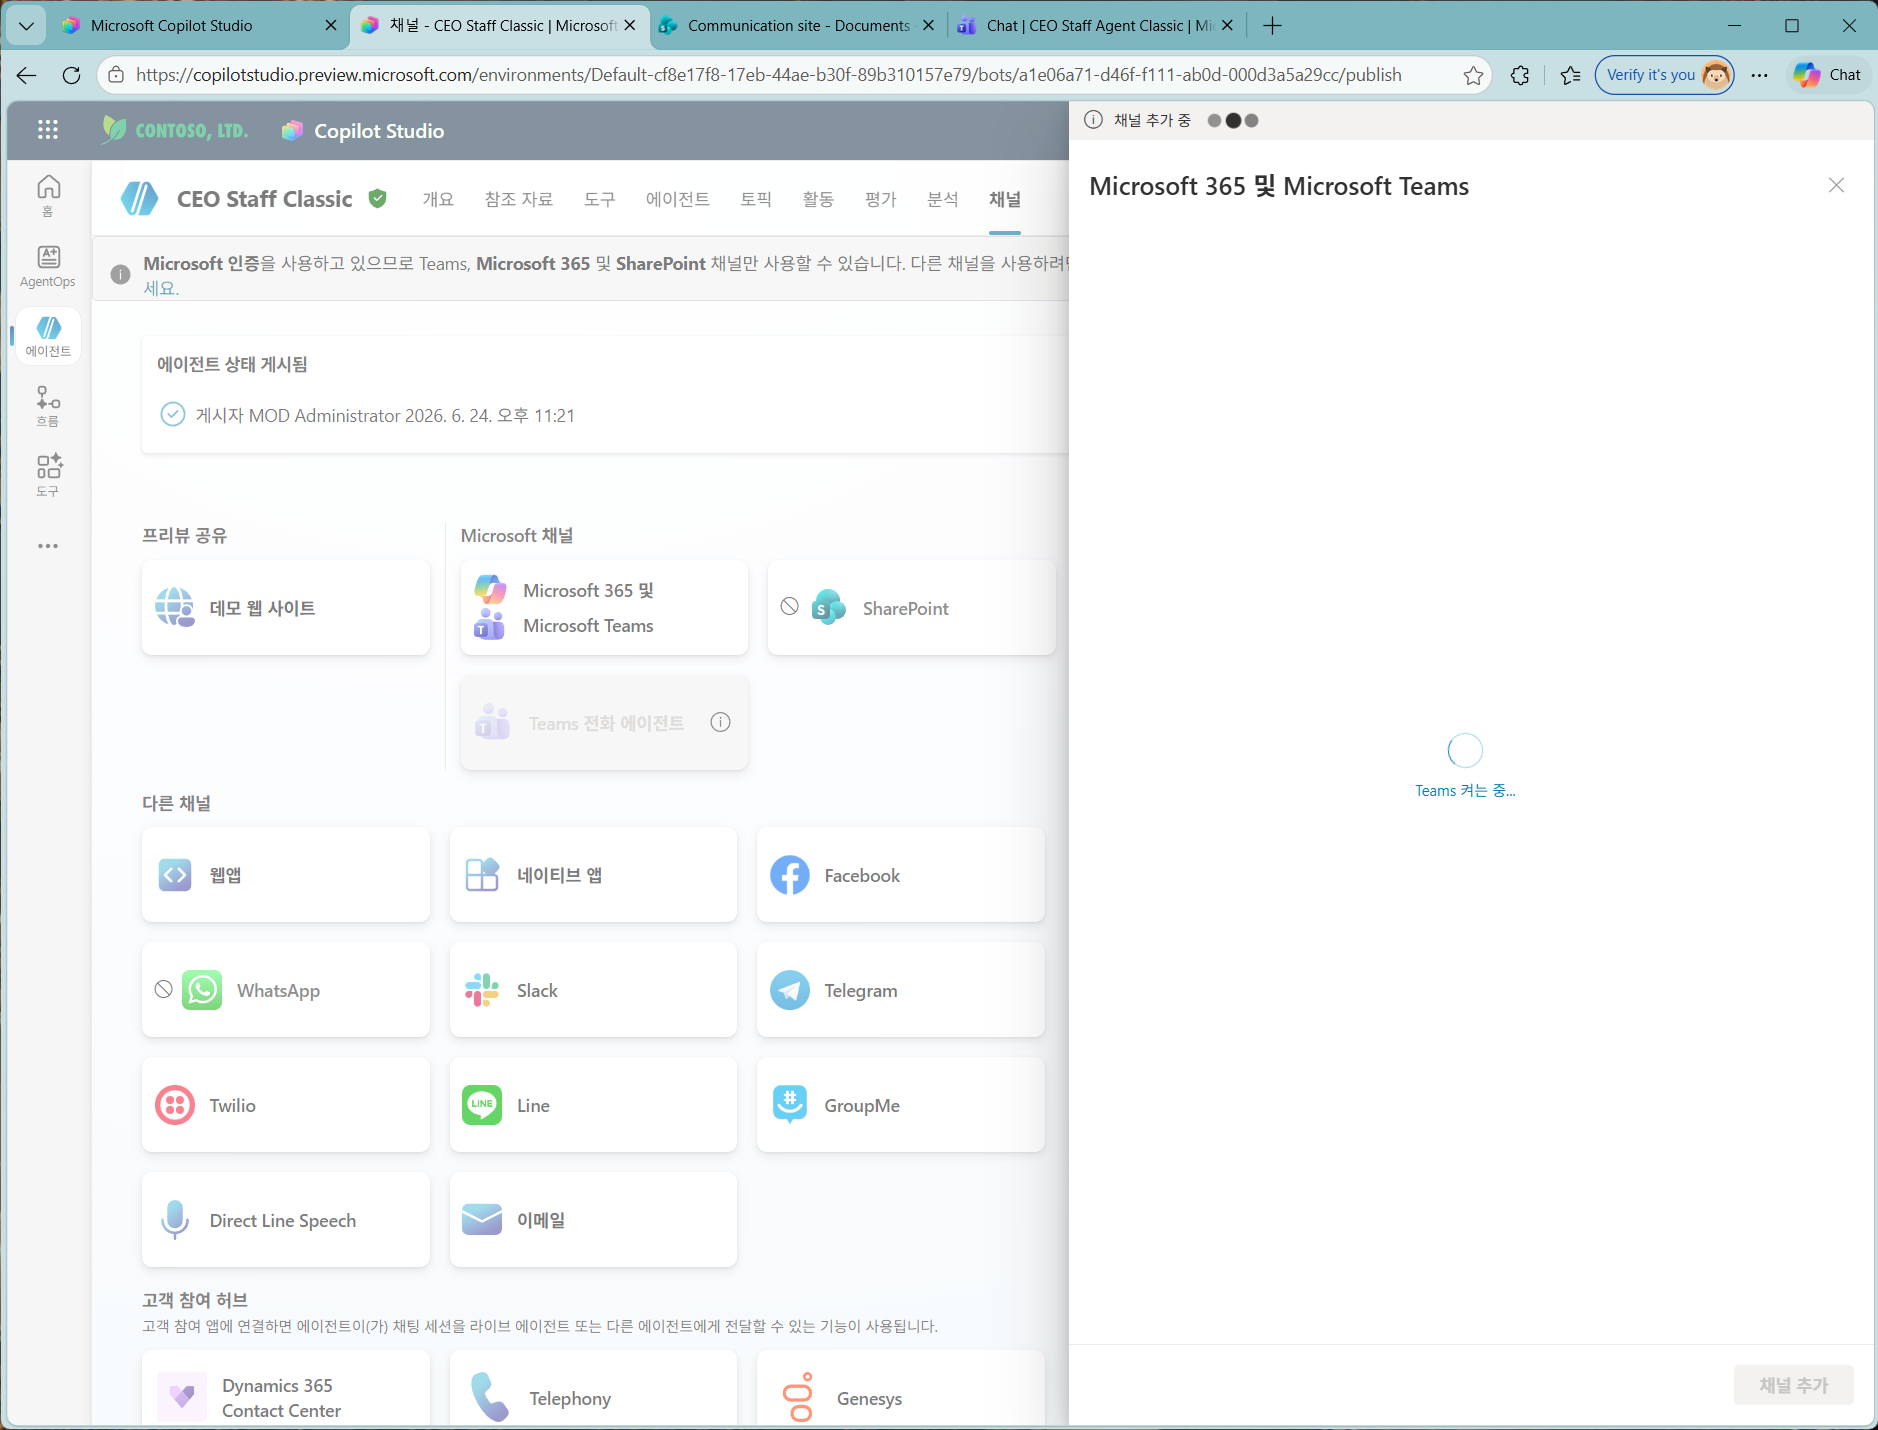Click the browser address bar URL
The image size is (1878, 1430).
[768, 75]
